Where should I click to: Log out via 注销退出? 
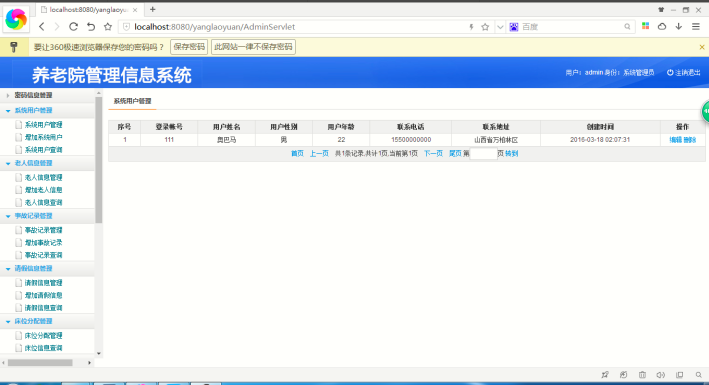point(688,72)
